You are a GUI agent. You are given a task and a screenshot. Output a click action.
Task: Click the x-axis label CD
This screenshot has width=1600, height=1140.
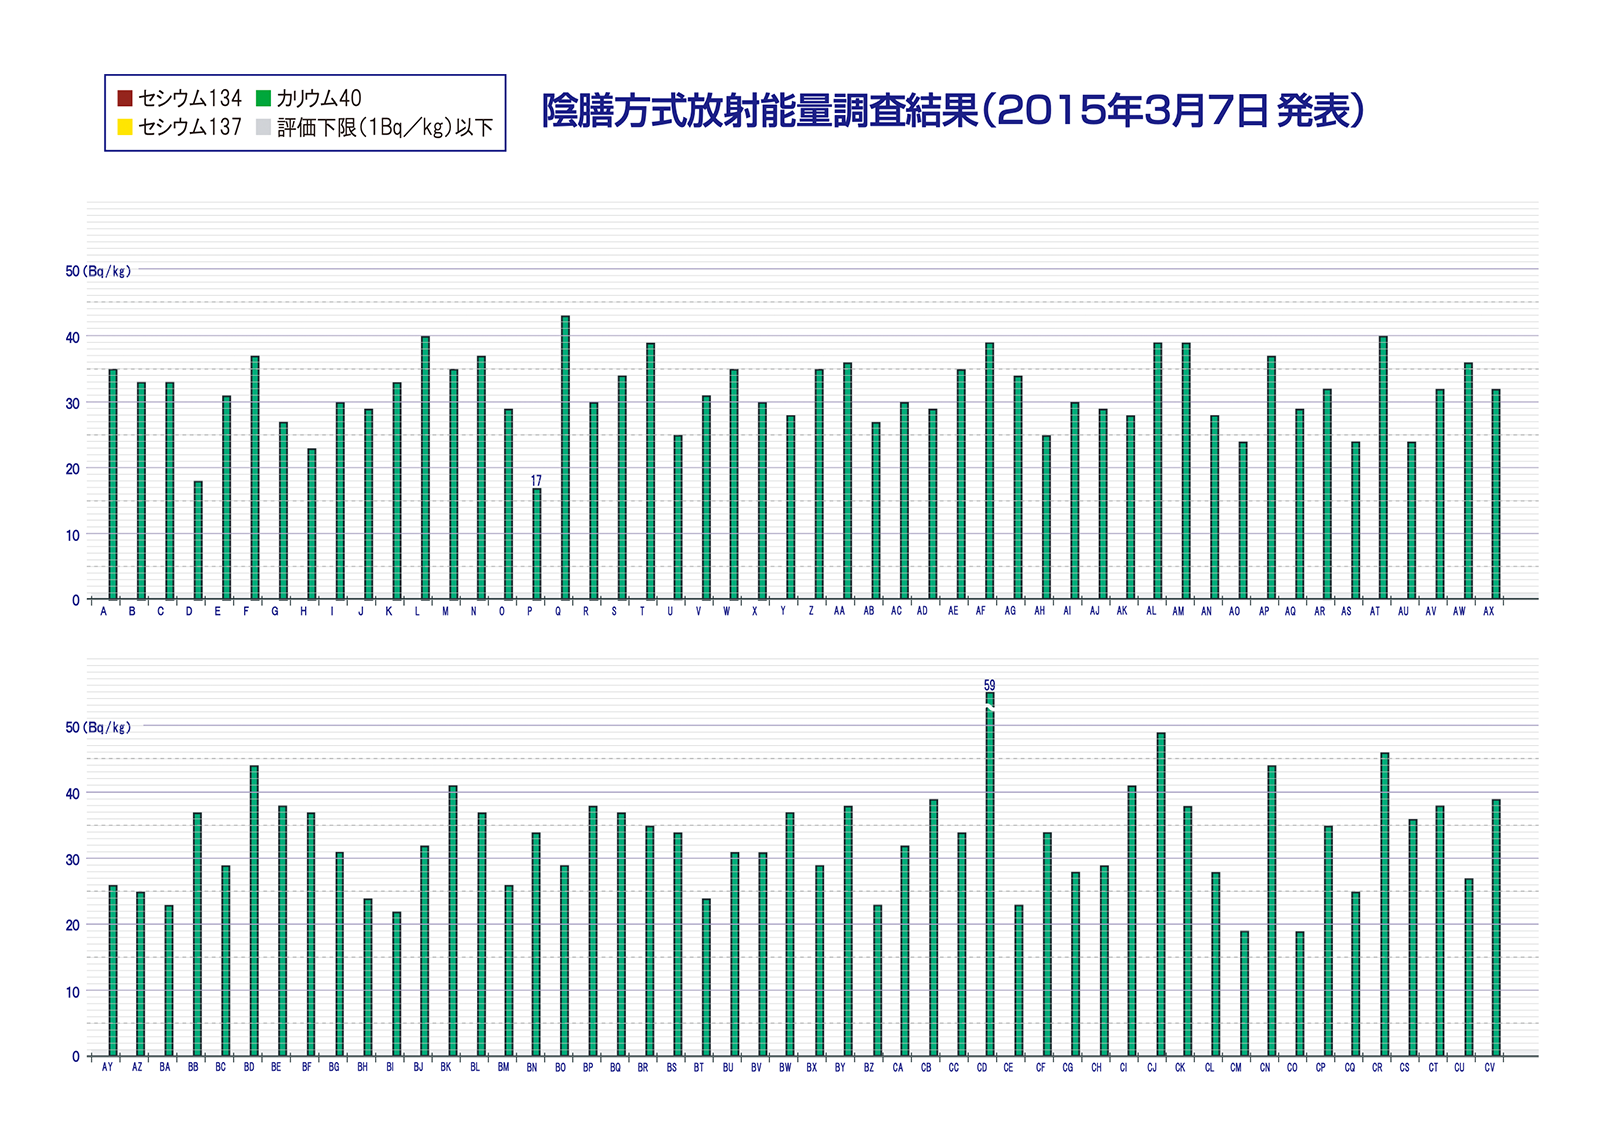tap(982, 1067)
